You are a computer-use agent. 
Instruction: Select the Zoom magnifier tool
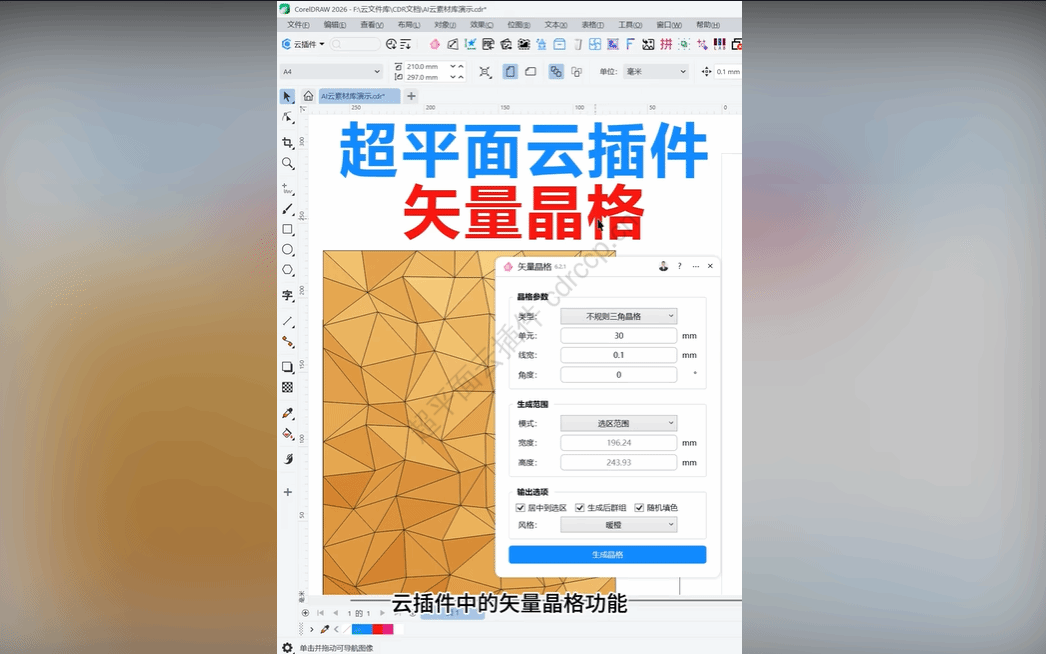click(288, 164)
